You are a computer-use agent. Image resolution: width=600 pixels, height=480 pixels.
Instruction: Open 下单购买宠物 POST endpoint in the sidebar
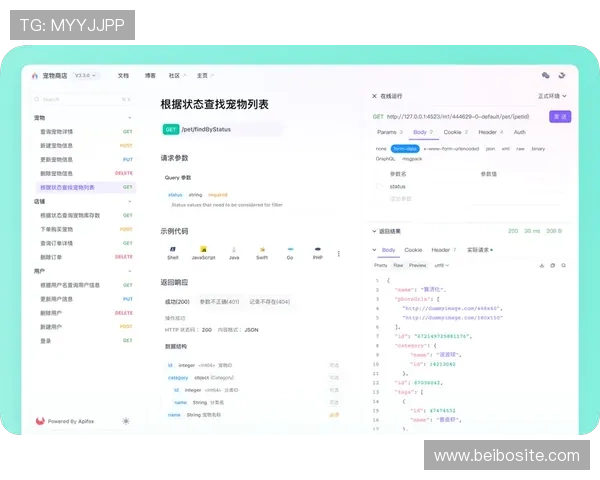[84, 229]
